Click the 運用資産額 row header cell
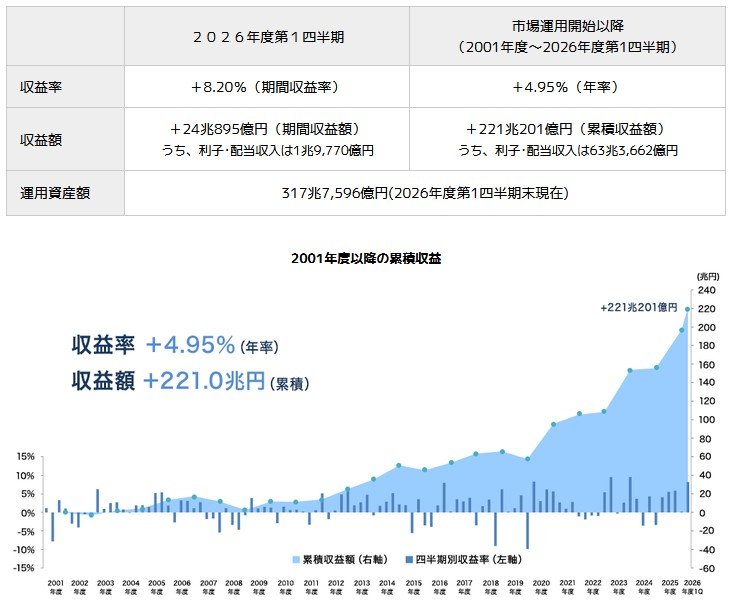This screenshot has height=600, width=735. coord(66,193)
